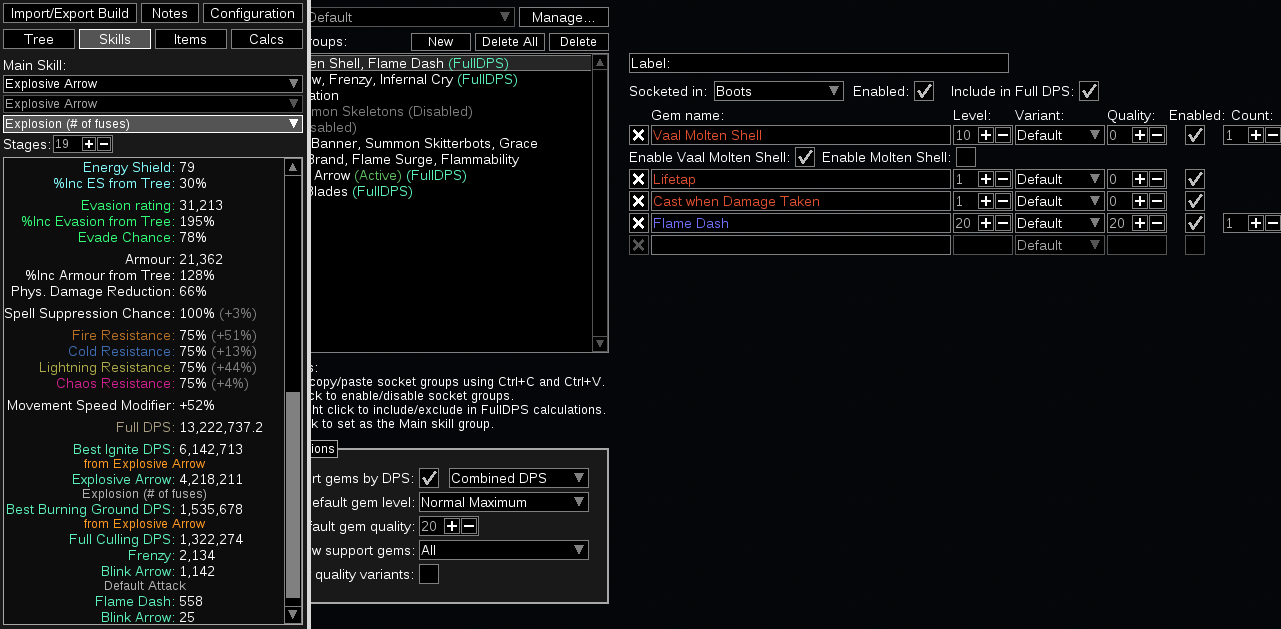
Task: Increase default gem quality value
Action: point(450,525)
